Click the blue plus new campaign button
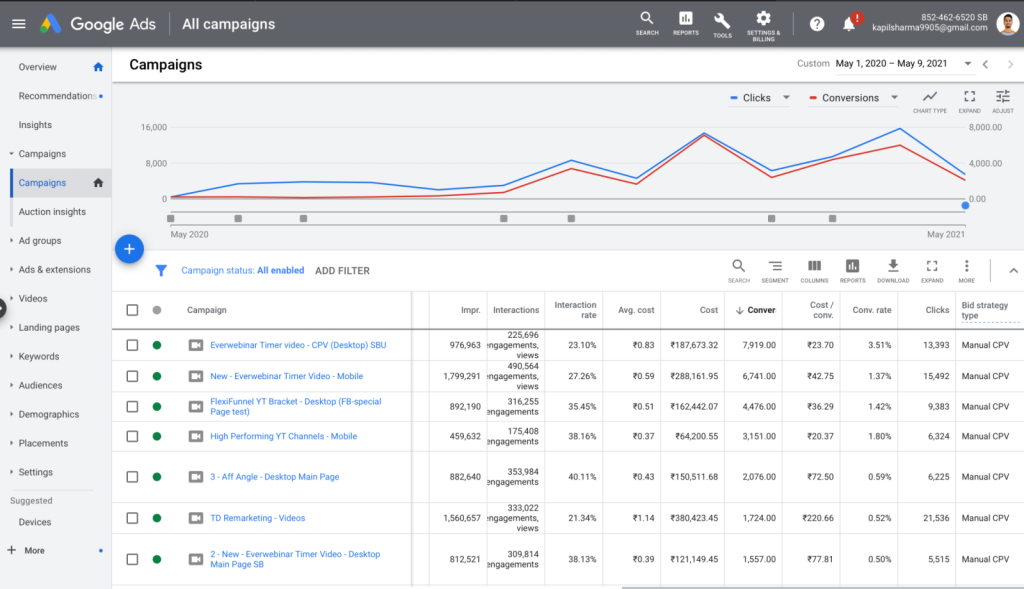This screenshot has width=1024, height=589. click(129, 249)
